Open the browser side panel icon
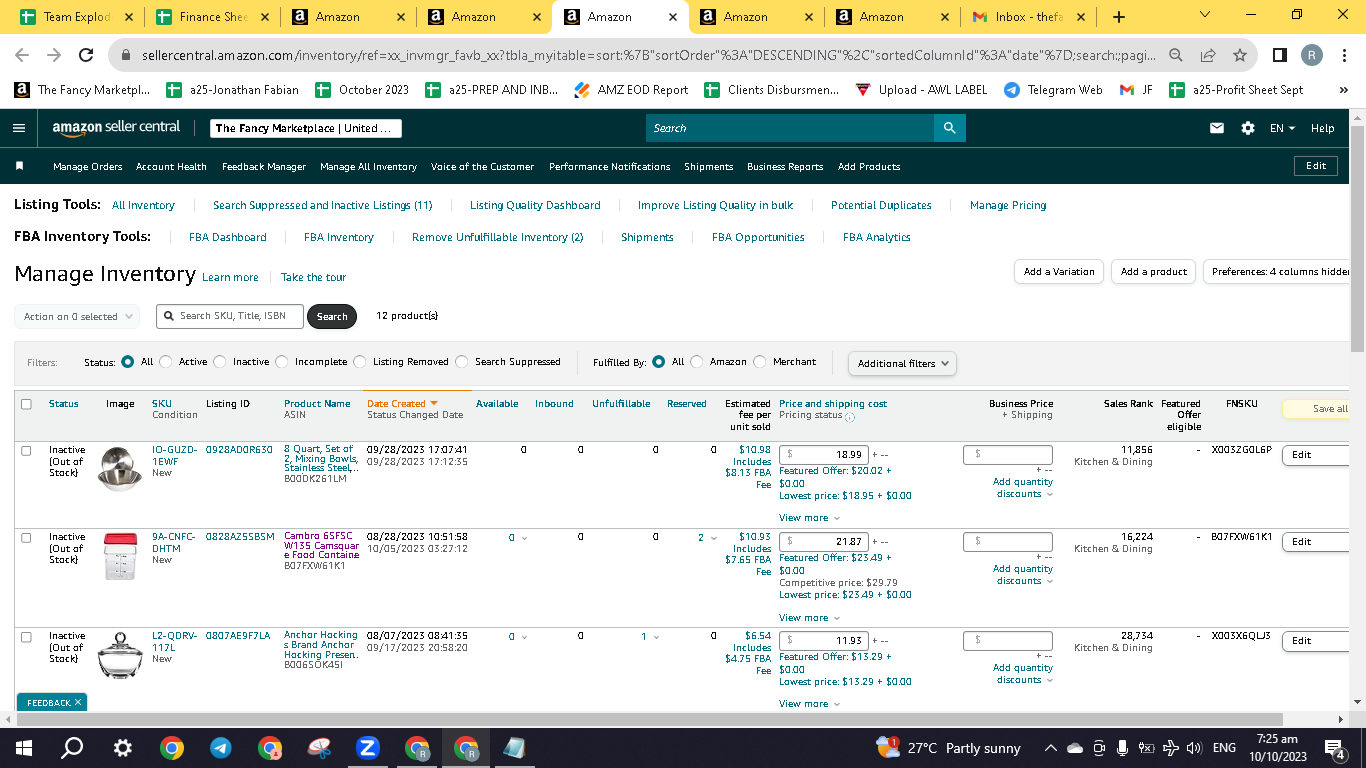The height and width of the screenshot is (768, 1366). [1279, 55]
